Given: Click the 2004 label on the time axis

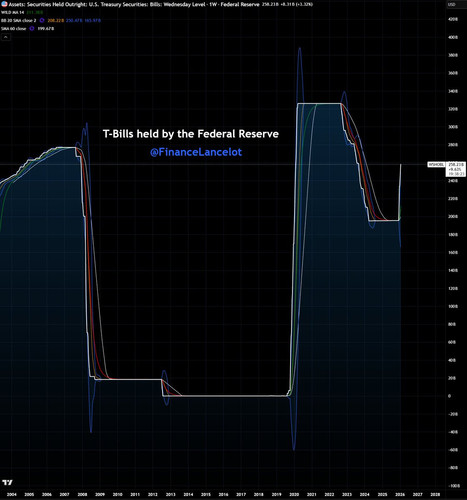Looking at the screenshot, I should (x=11, y=494).
